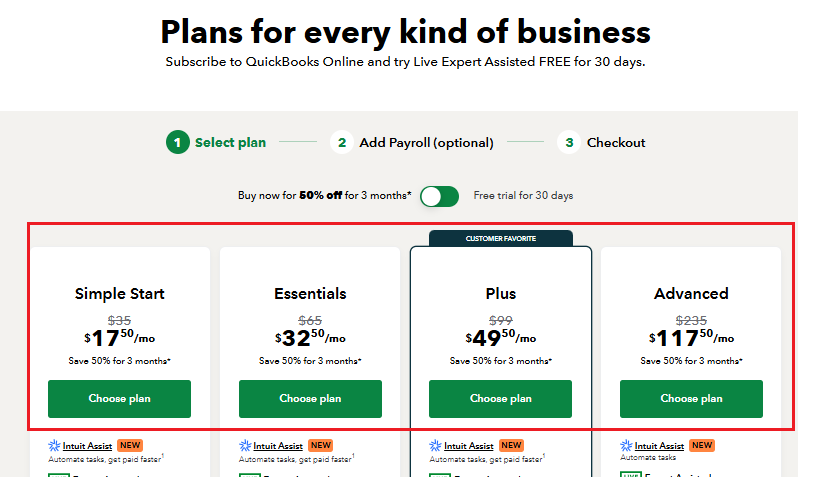Click the Free trial for 30 days label
The image size is (819, 477).
pyautogui.click(x=523, y=196)
